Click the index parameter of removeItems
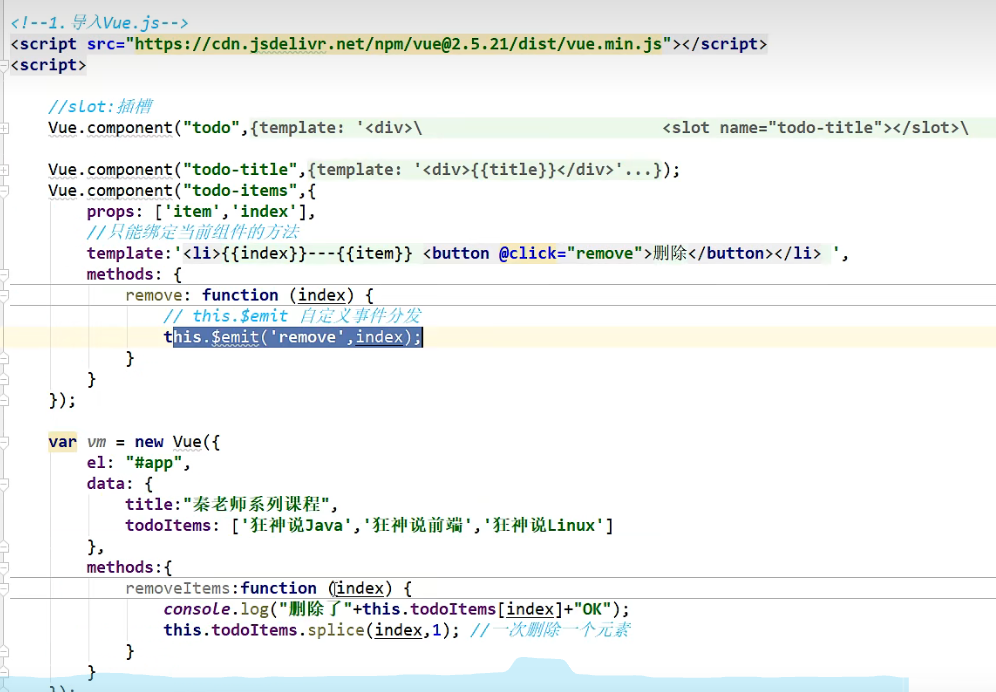 click(360, 588)
